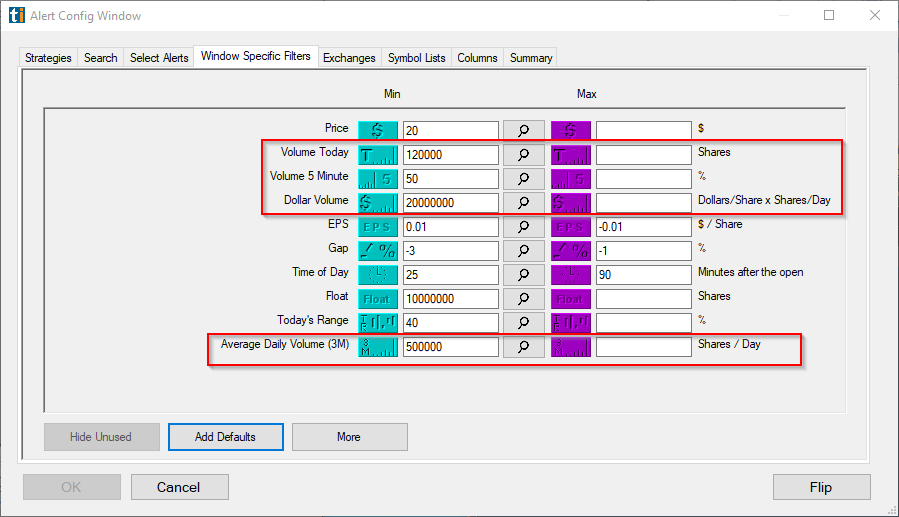Image resolution: width=899 pixels, height=517 pixels.
Task: Click the purple Average Daily Volume max icon
Action: (570, 347)
